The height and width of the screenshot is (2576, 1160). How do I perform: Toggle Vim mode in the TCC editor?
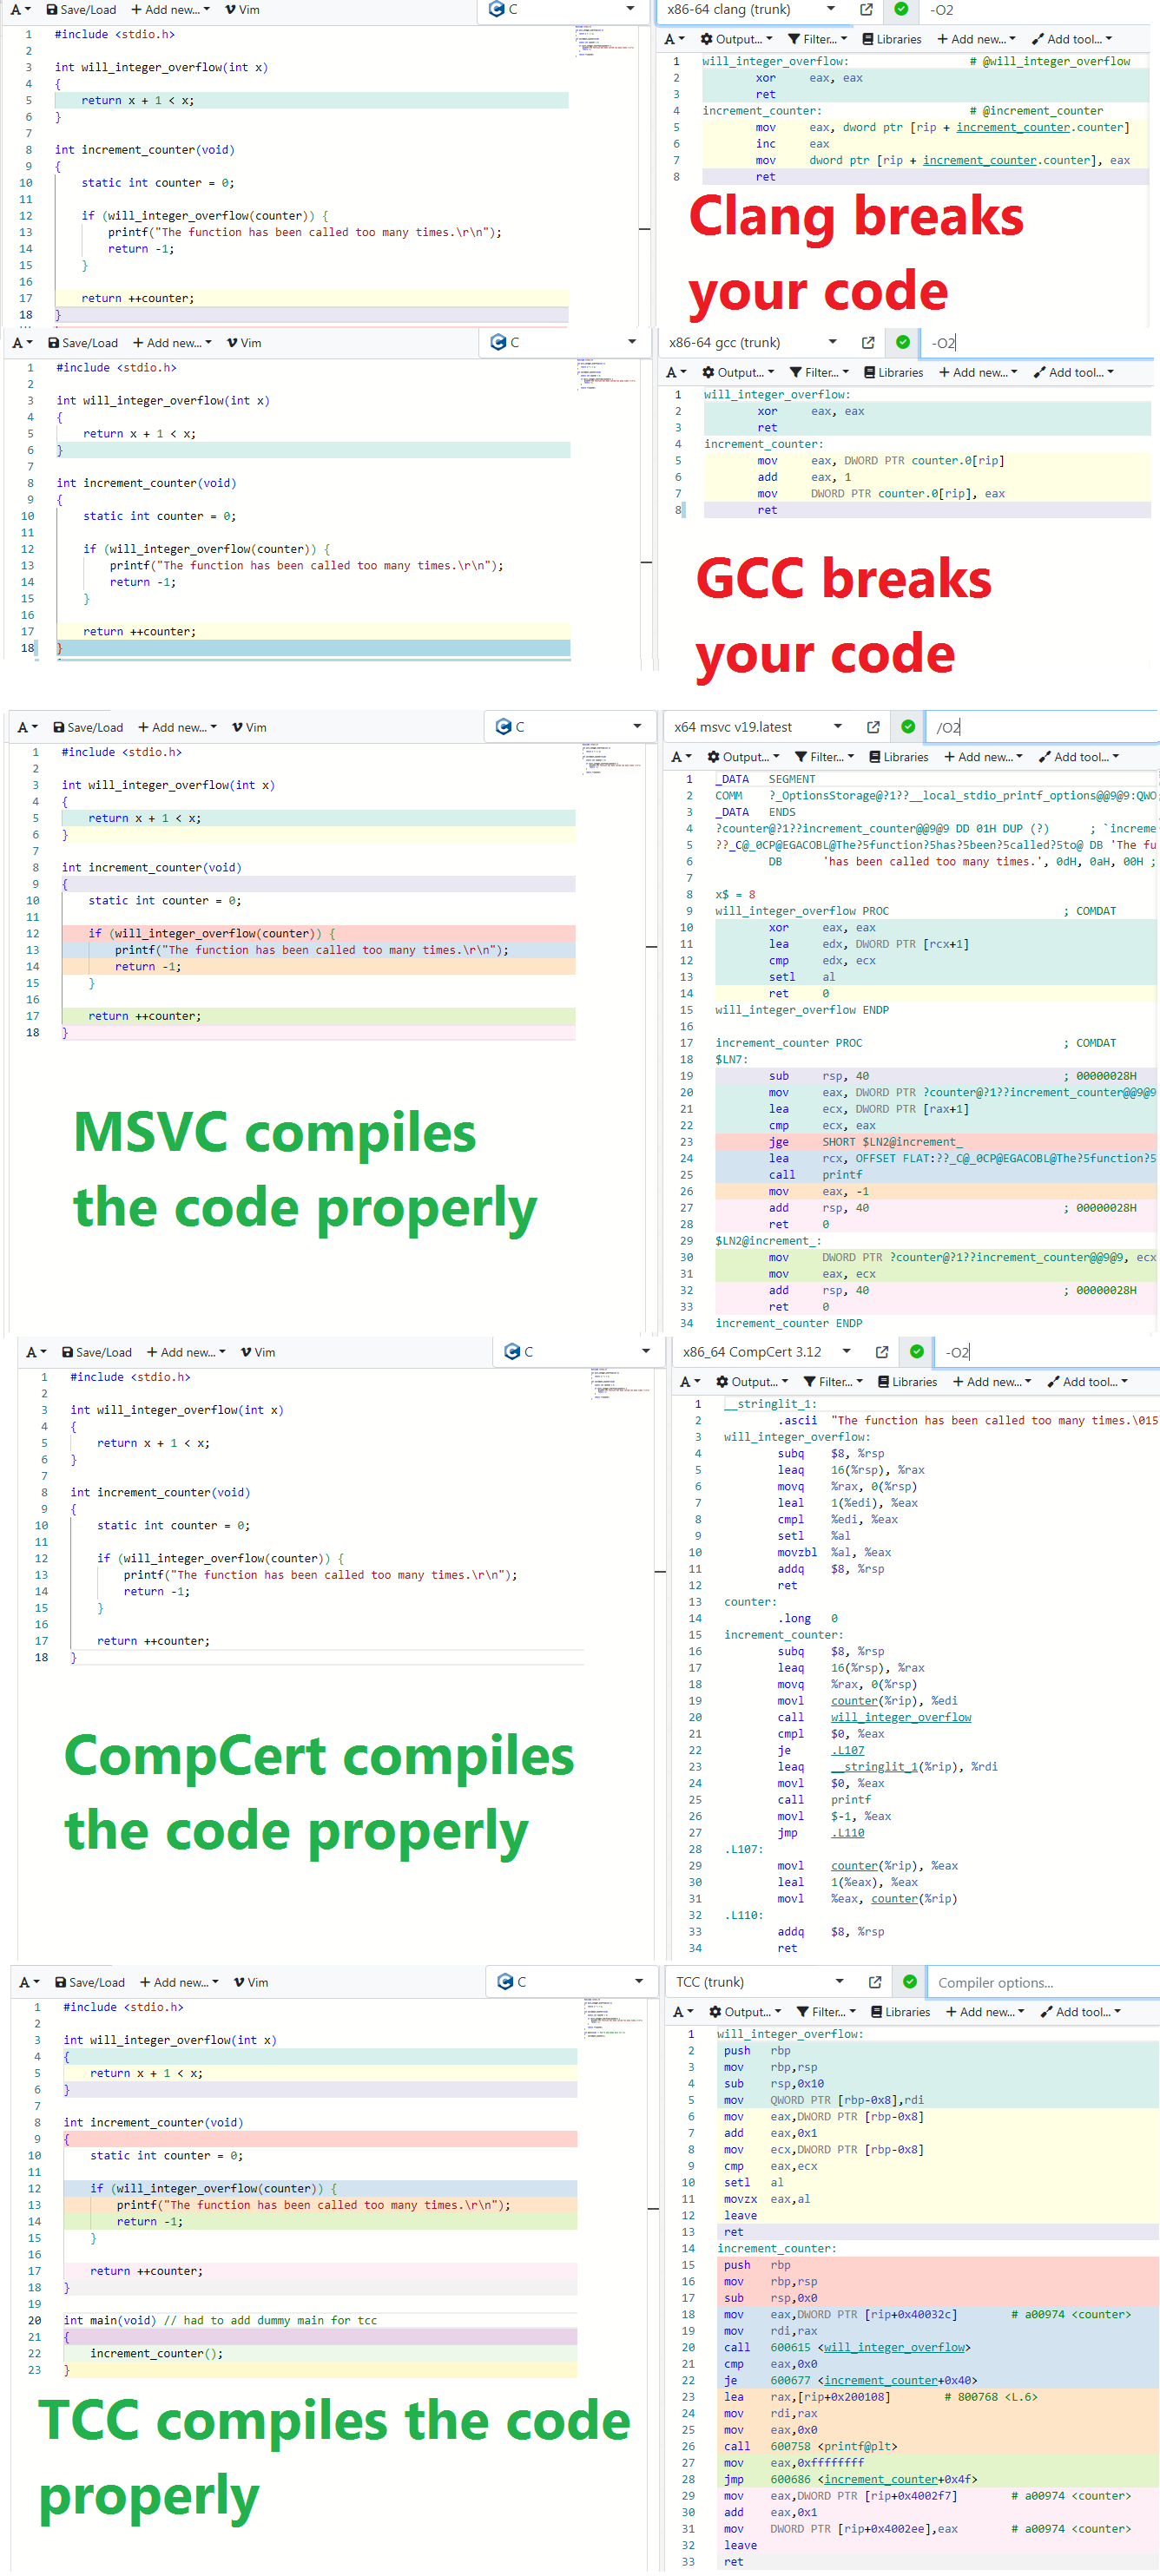pos(251,1982)
